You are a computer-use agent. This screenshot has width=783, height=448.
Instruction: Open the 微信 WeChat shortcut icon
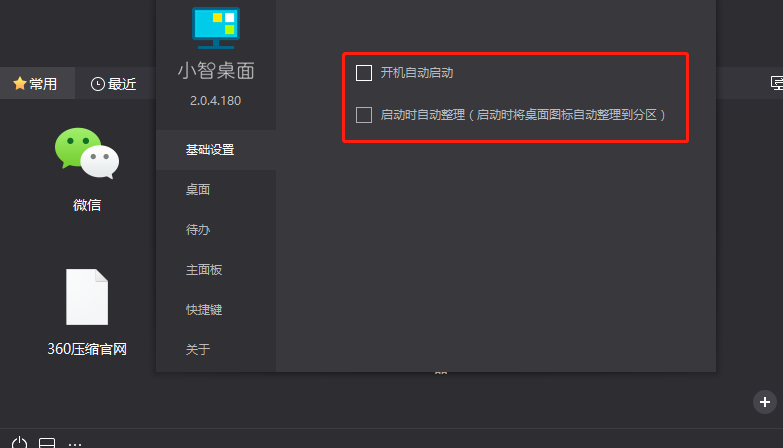coord(87,153)
